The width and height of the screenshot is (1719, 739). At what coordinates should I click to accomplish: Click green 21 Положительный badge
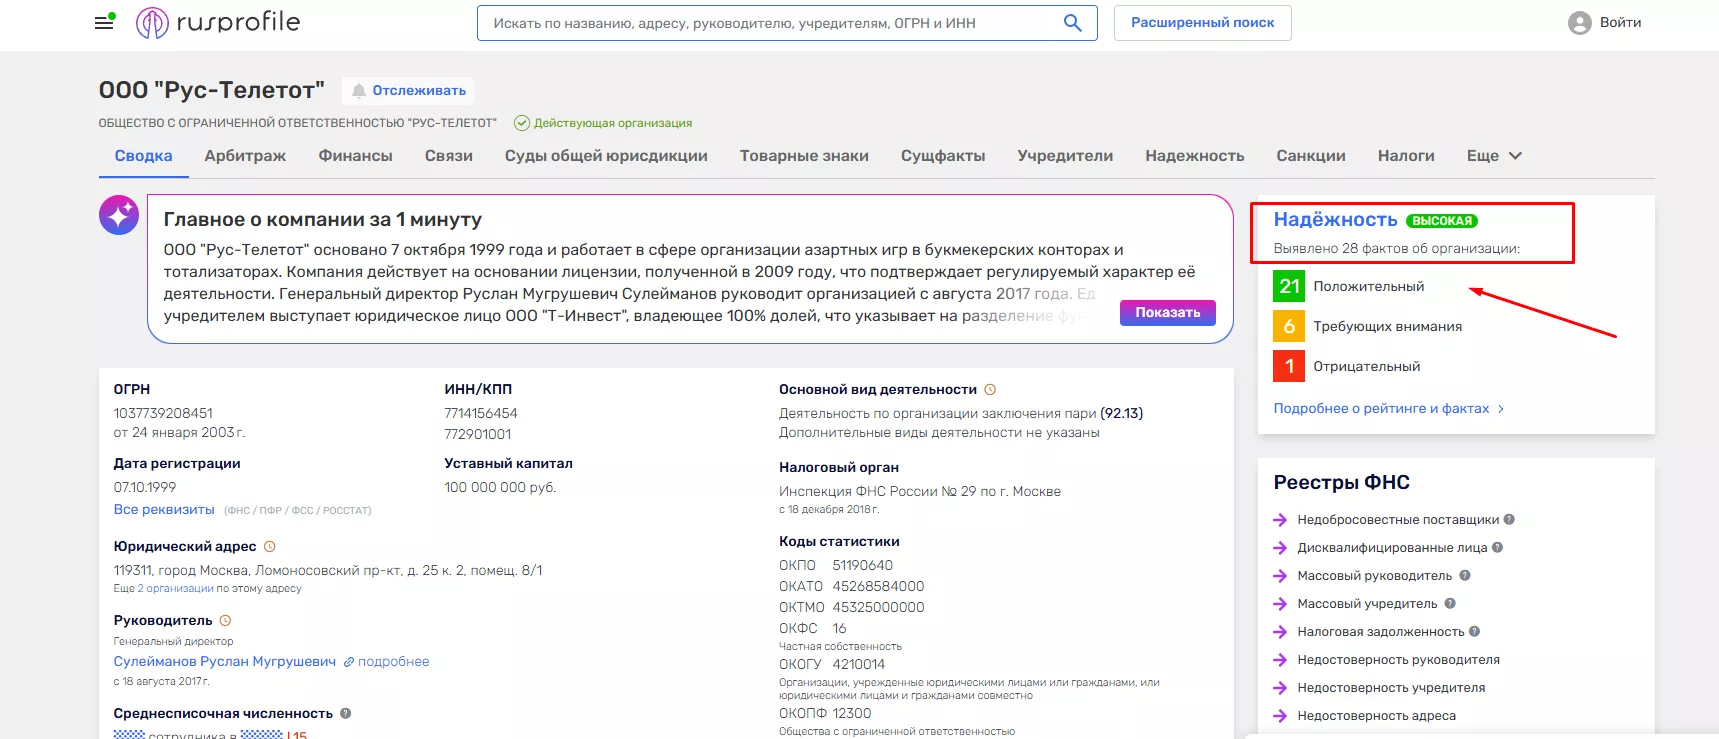coord(1289,286)
